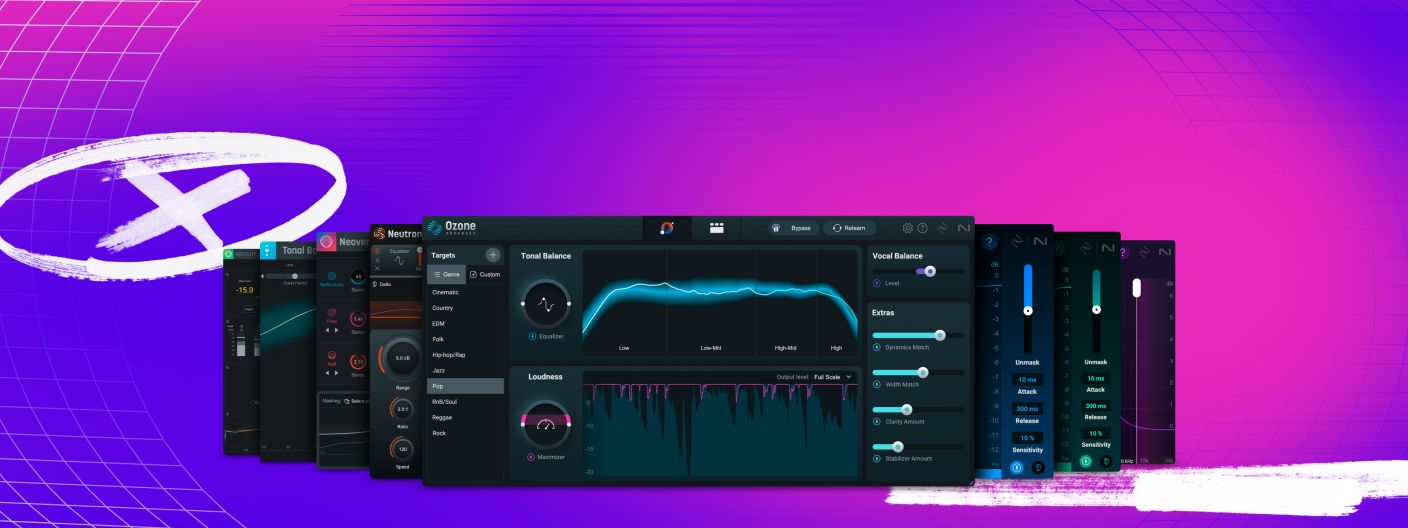The image size is (1408, 528).
Task: Click the Attack 10 ms field in blue Unmask
Action: (1027, 380)
